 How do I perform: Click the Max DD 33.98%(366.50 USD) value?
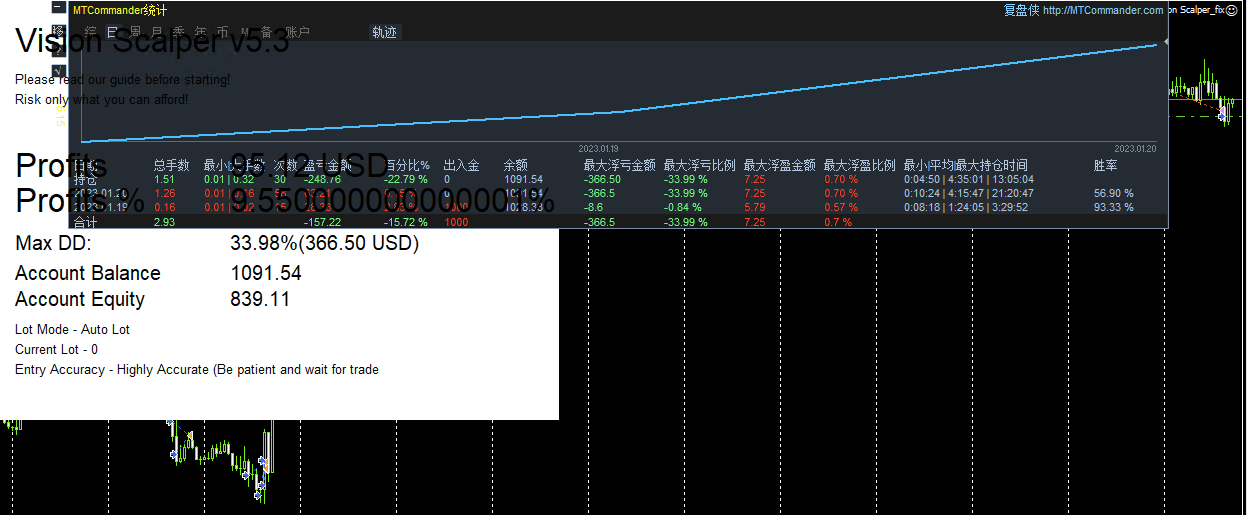[x=324, y=243]
